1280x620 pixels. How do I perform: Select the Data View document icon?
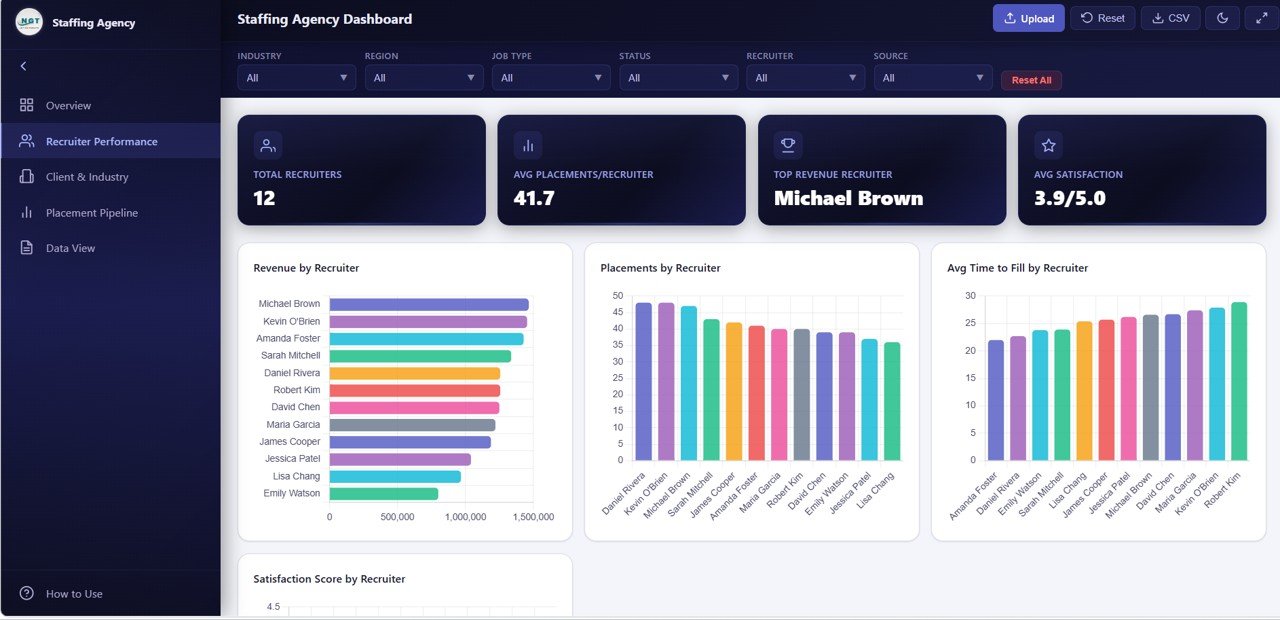pyautogui.click(x=25, y=248)
